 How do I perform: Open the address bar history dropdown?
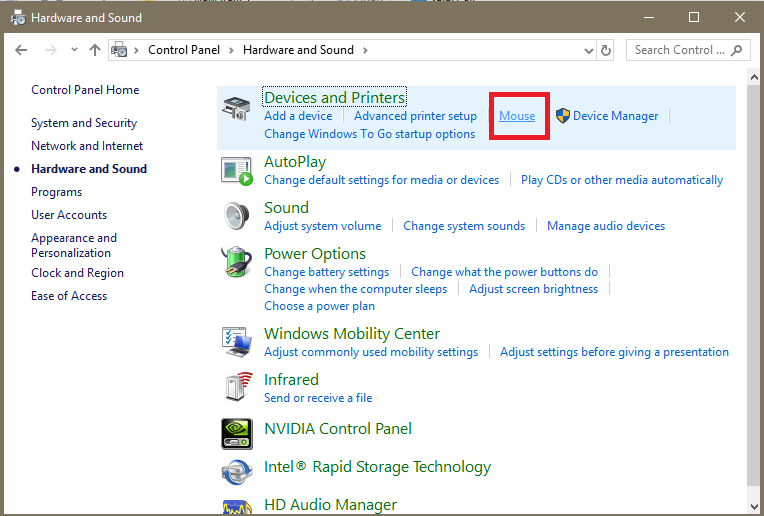(589, 51)
